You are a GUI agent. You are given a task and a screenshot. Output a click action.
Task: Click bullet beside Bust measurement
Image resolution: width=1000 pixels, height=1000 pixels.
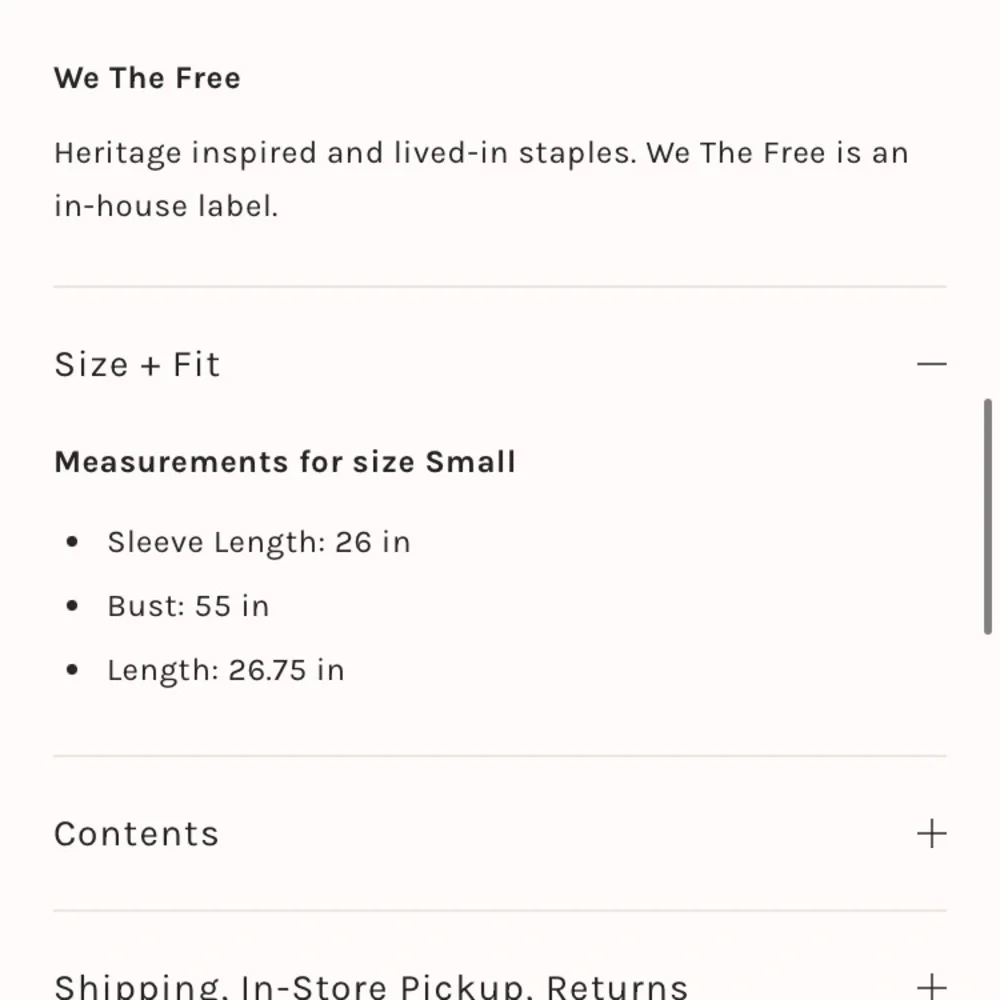tap(72, 606)
